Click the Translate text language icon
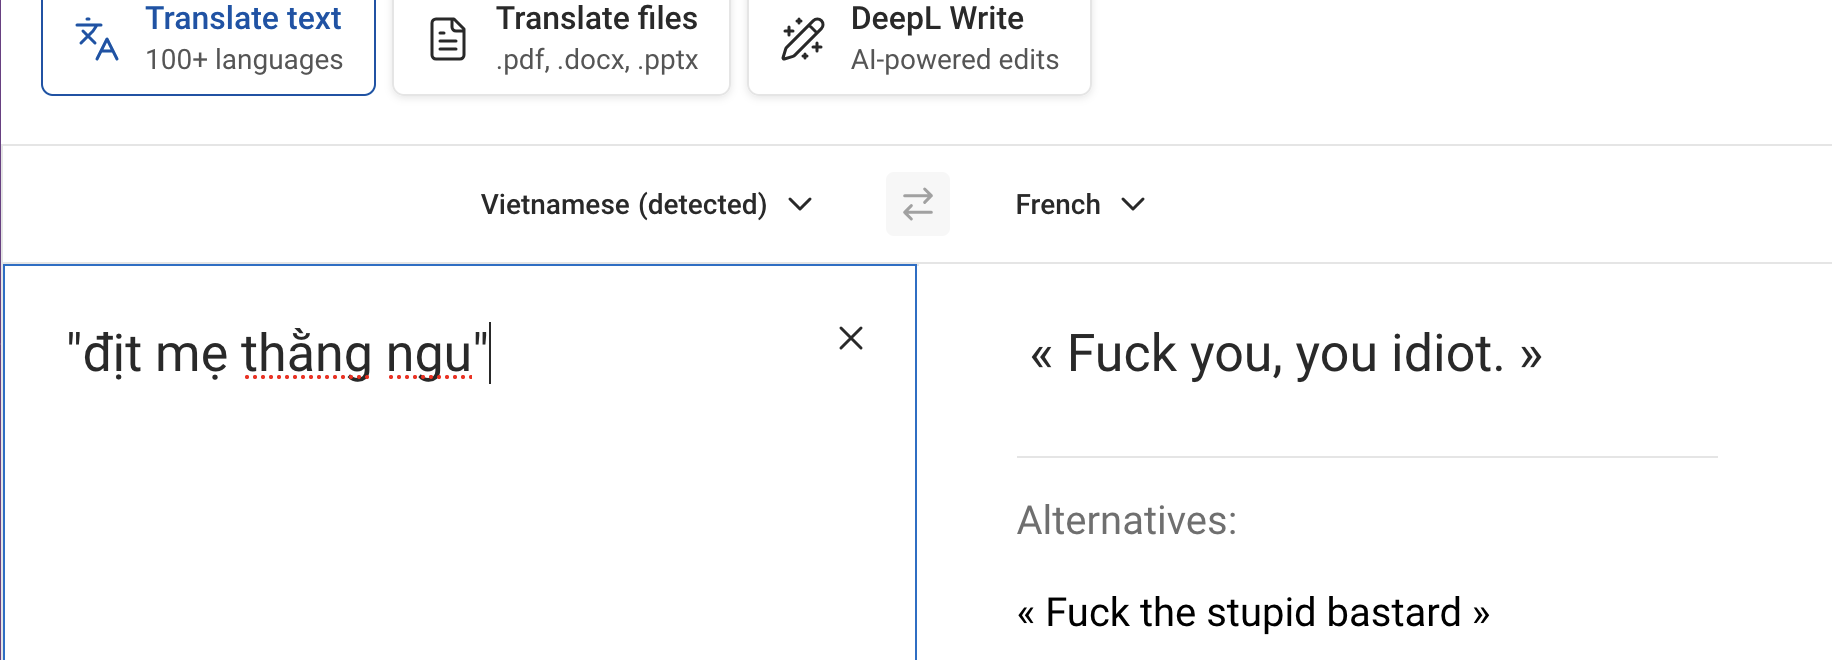Viewport: 1832px width, 660px height. click(x=97, y=39)
